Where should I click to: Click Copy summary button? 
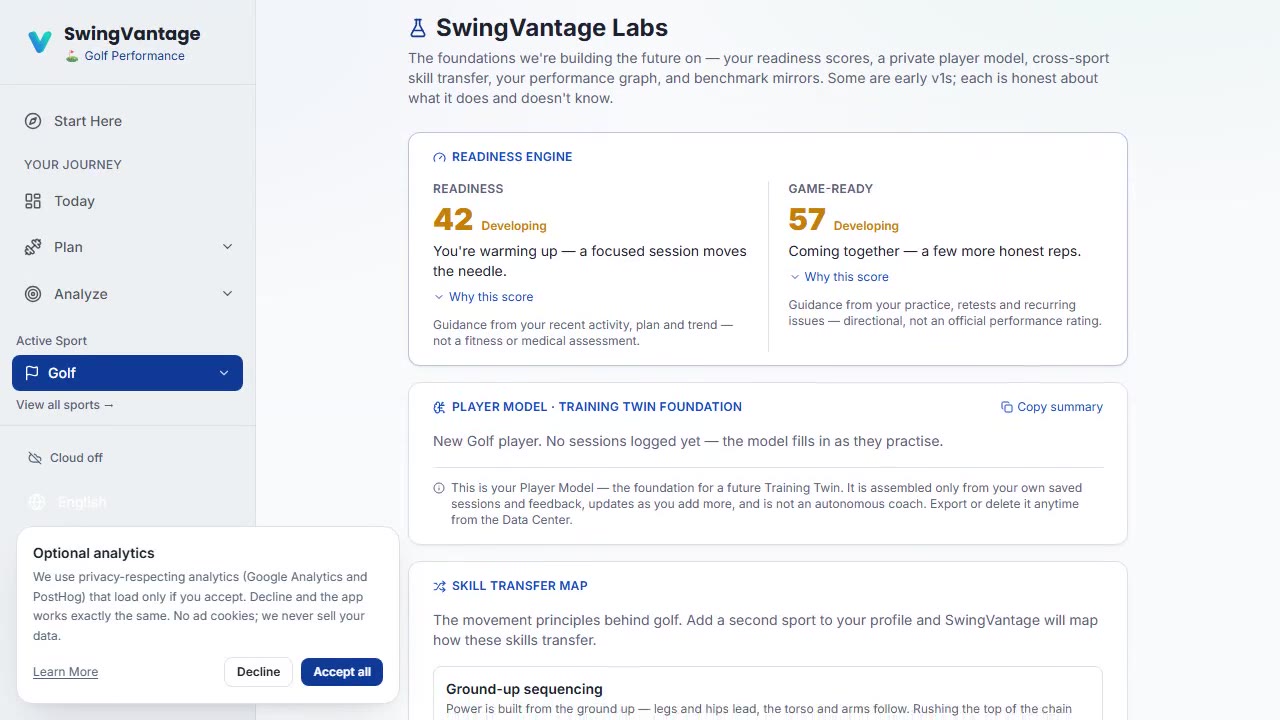click(x=1052, y=407)
